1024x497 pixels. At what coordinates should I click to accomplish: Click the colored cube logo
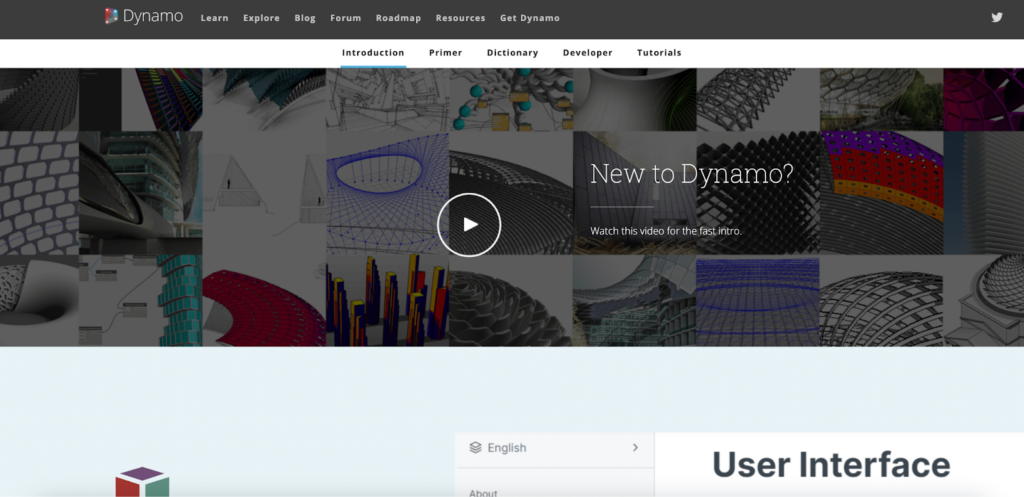[142, 482]
